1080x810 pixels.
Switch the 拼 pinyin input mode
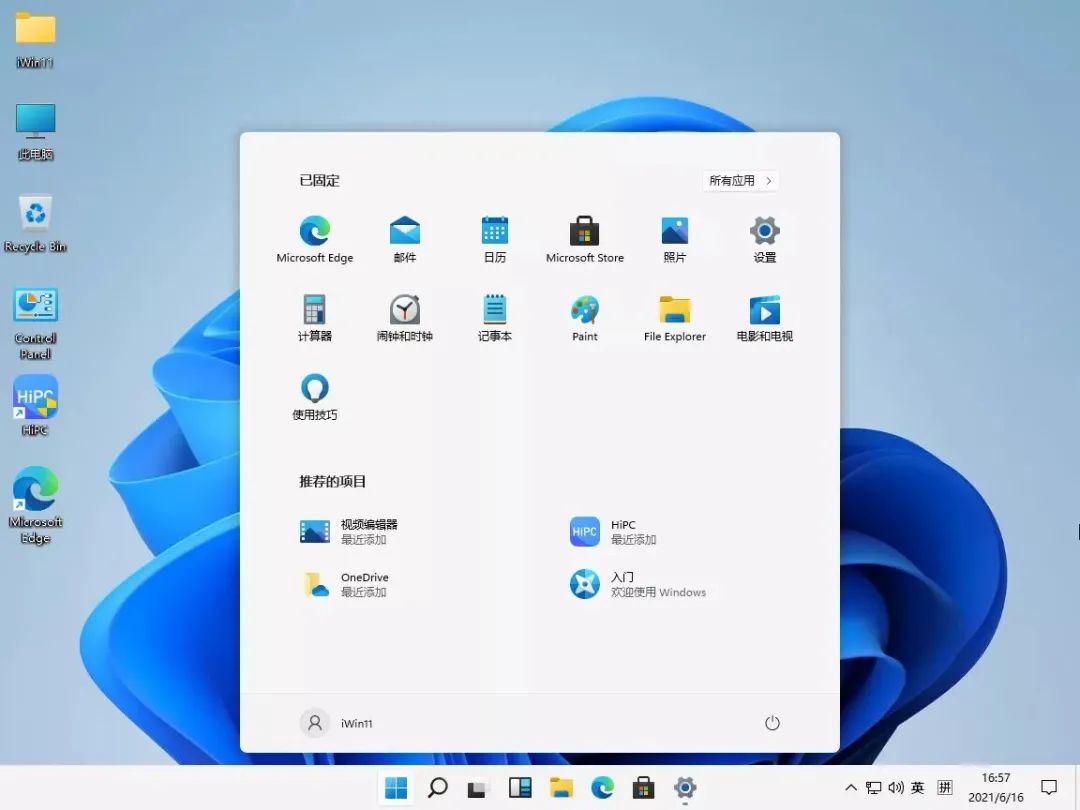(944, 789)
